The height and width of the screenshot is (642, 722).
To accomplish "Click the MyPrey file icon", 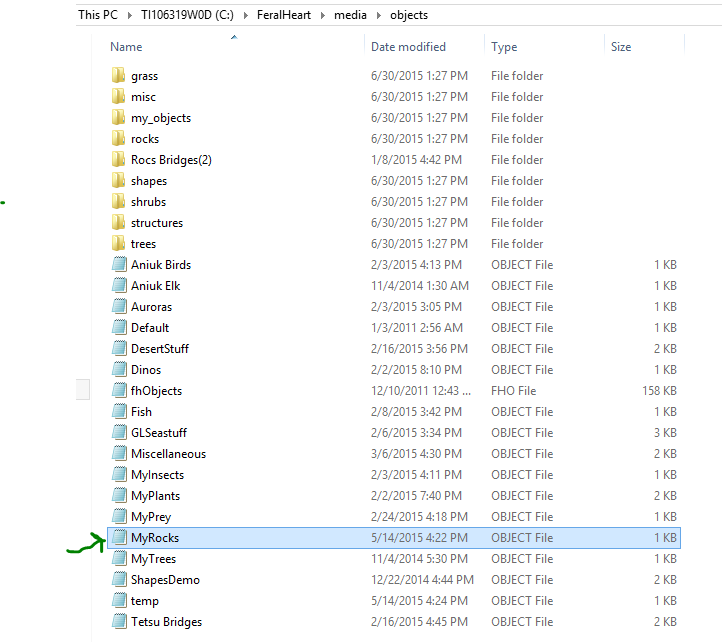I will click(x=119, y=516).
